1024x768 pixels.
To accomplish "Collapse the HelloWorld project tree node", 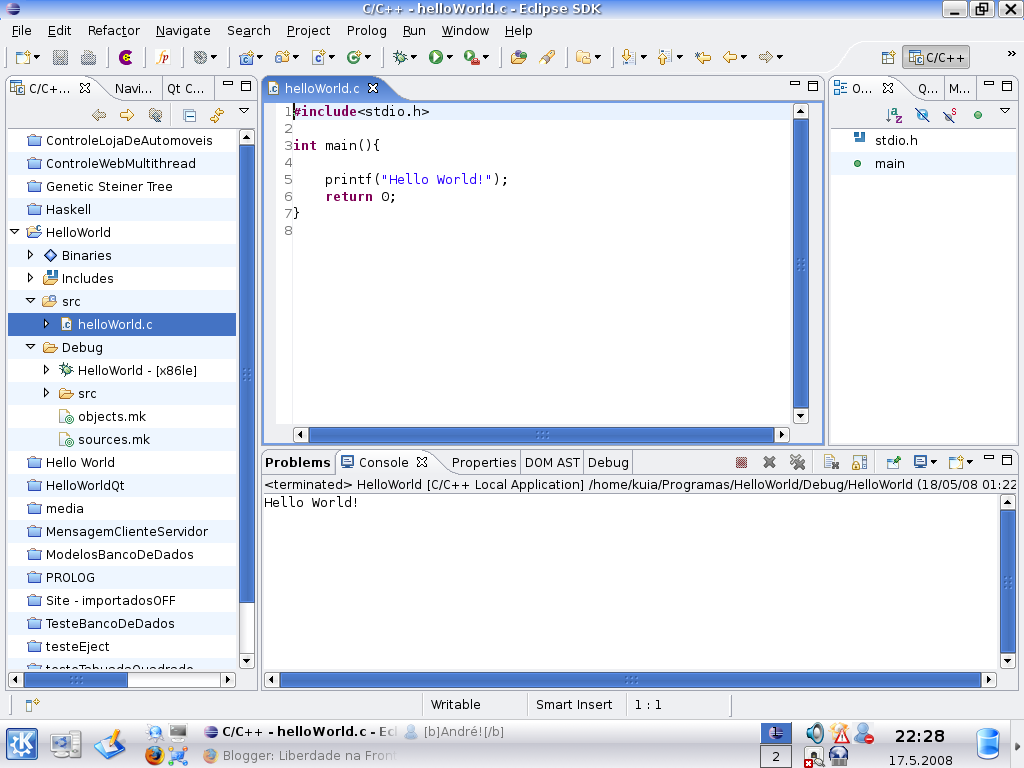I will 14,232.
